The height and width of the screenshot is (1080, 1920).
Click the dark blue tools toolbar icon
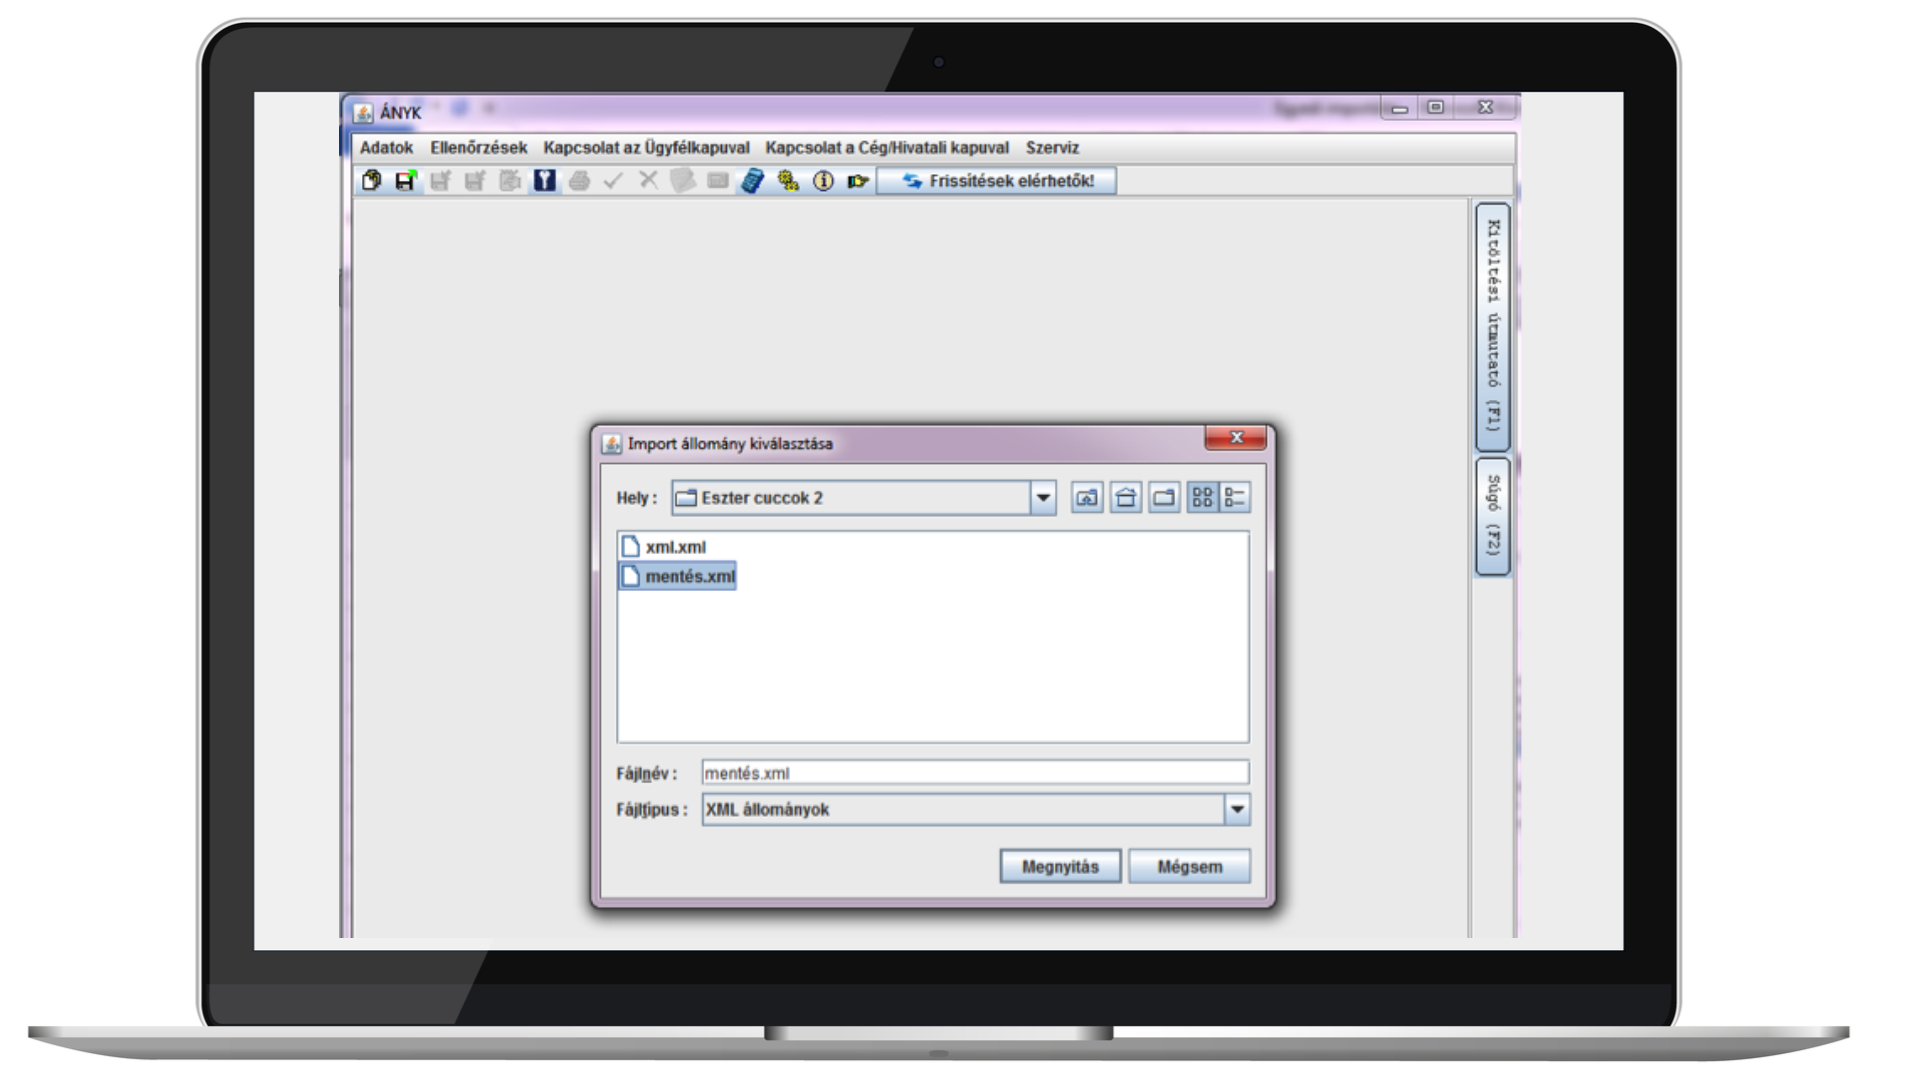click(544, 181)
